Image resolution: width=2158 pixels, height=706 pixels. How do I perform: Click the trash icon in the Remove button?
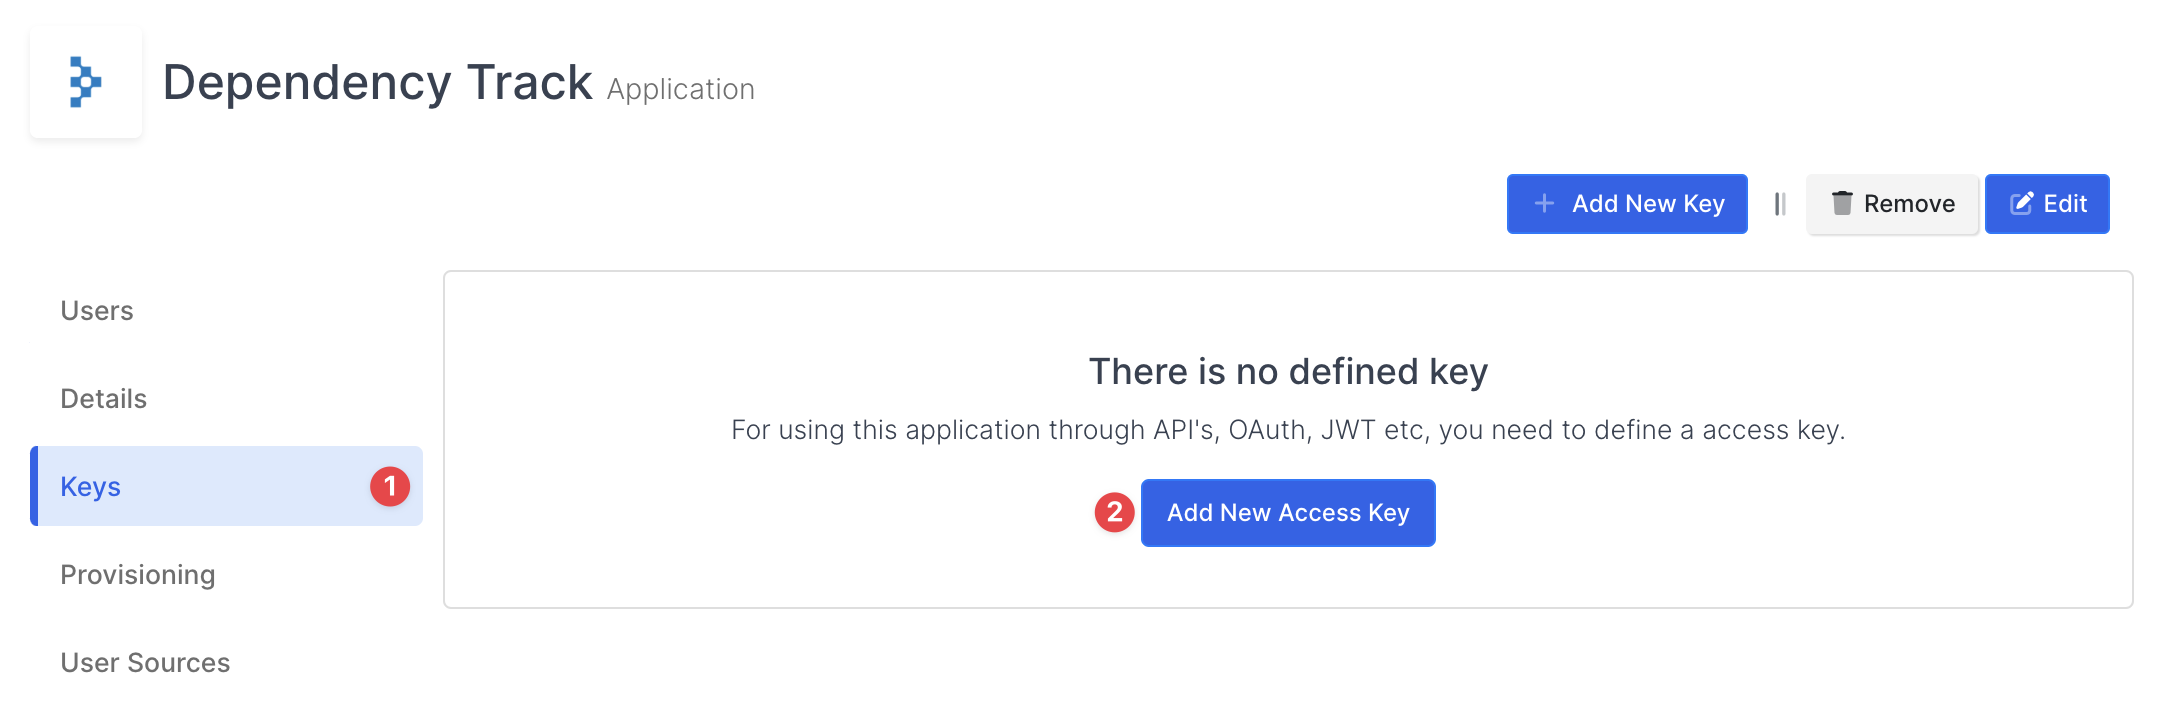(1843, 203)
